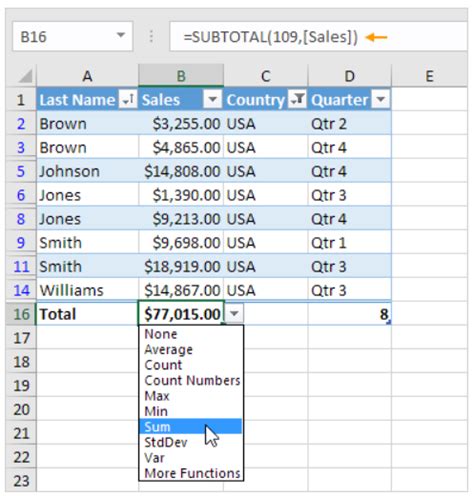Image resolution: width=474 pixels, height=496 pixels.
Task: Choose Max from the function list
Action: pos(191,396)
